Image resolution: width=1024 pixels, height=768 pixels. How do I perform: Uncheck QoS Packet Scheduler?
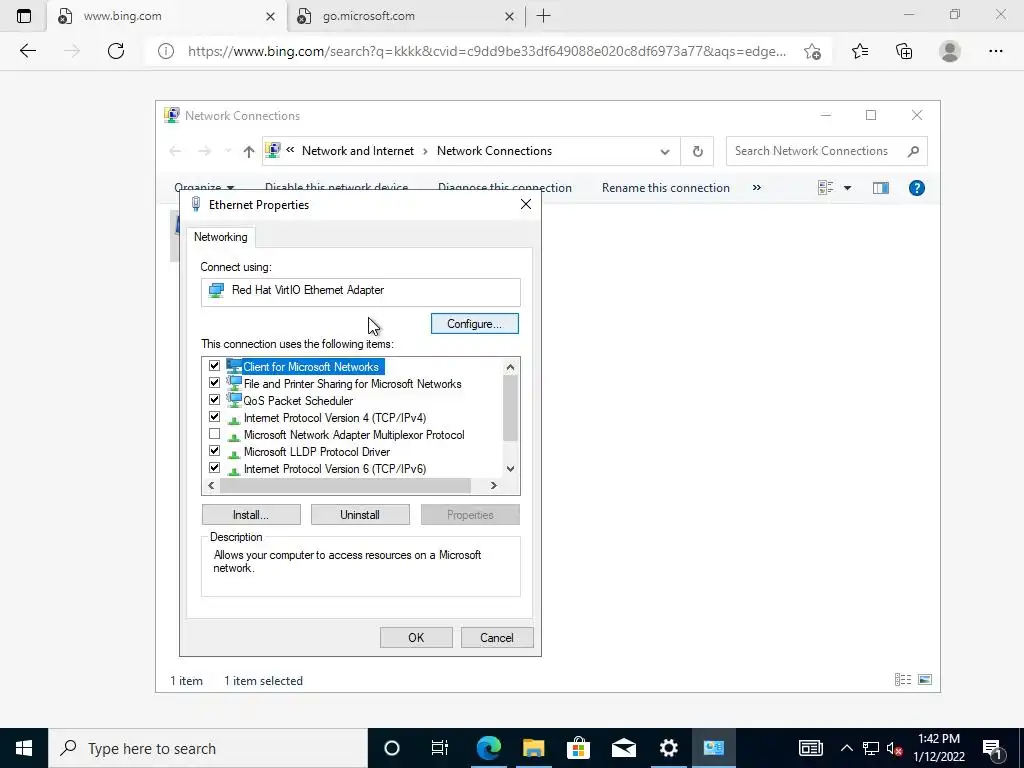214,400
